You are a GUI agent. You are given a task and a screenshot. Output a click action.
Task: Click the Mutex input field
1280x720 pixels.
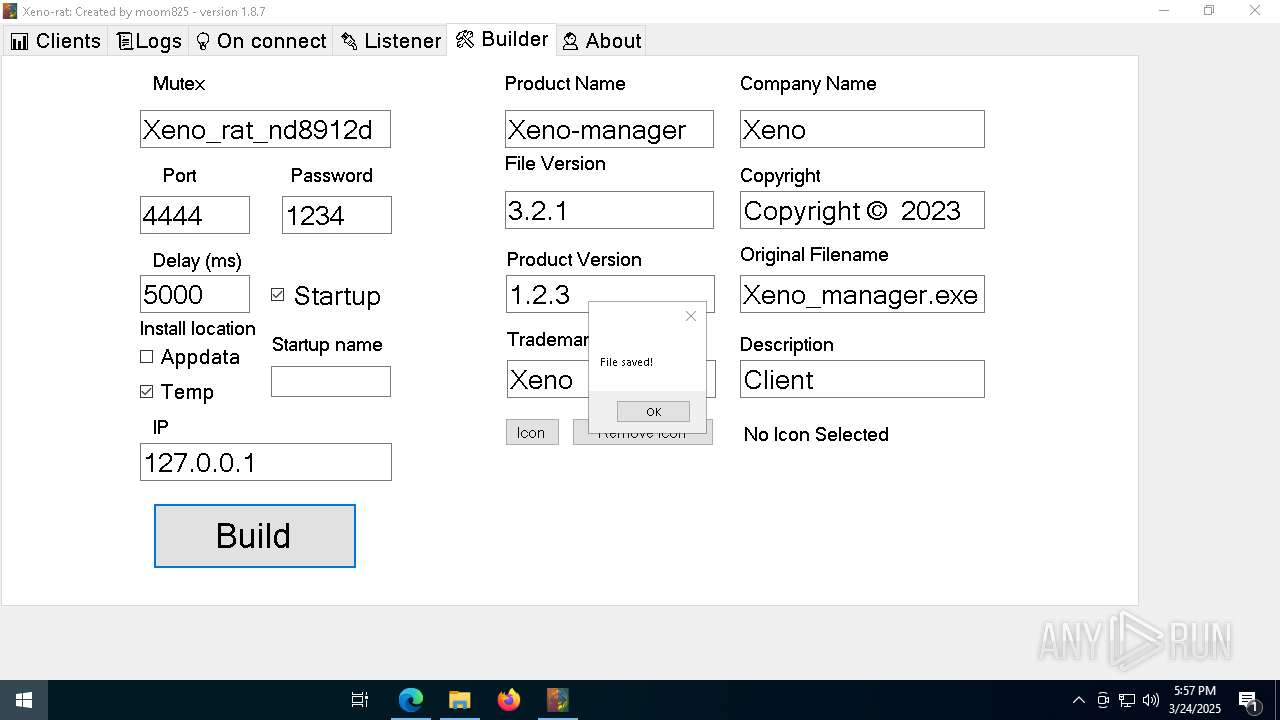pos(265,129)
